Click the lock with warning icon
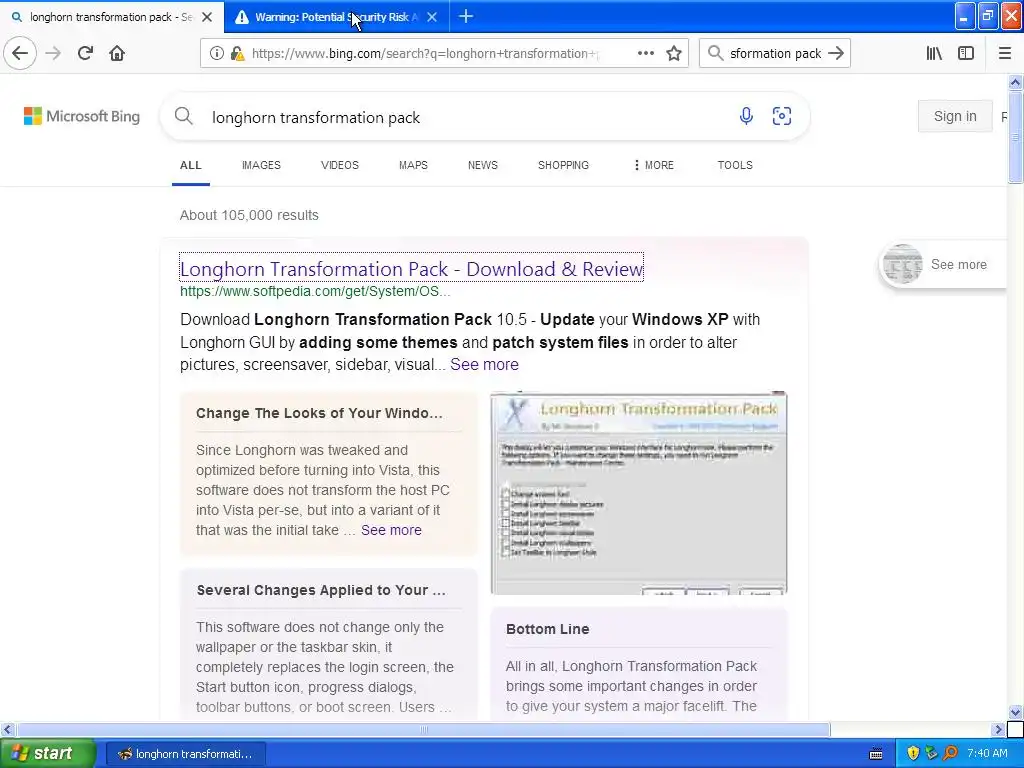1024x768 pixels. pos(238,54)
